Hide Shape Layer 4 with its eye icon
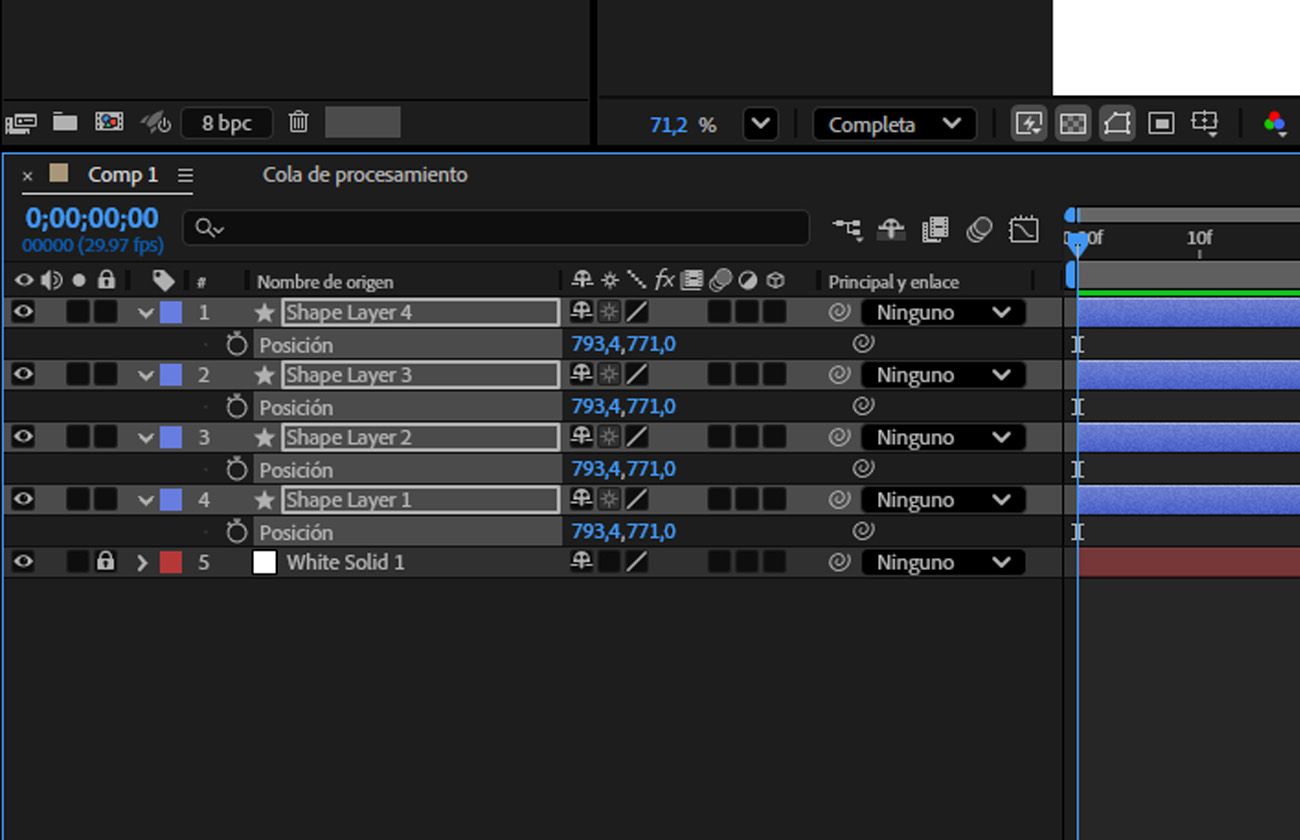Screen dimensions: 1300x840 [23, 312]
